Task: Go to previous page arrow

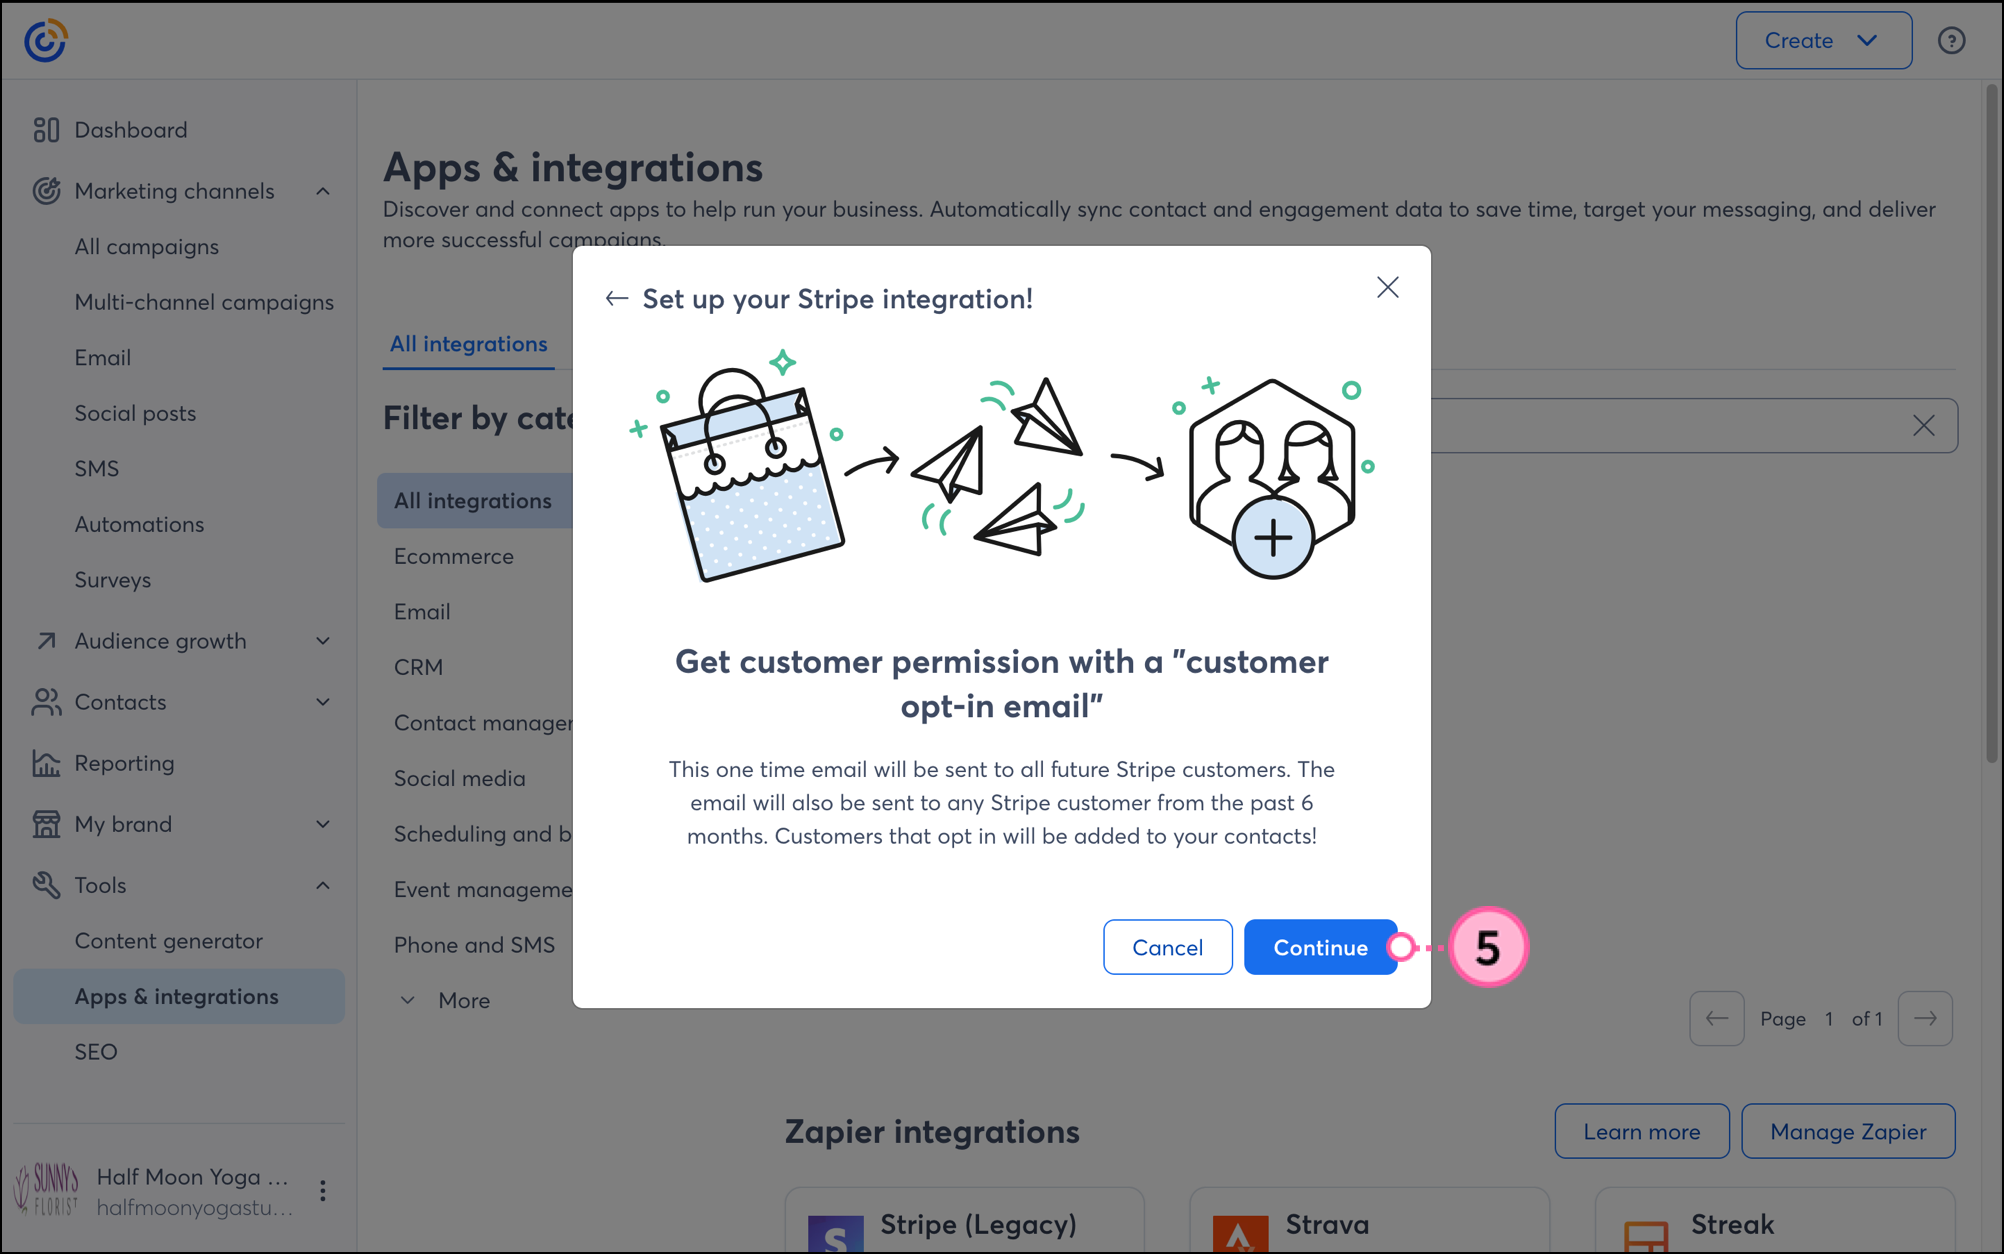Action: 1717,1019
